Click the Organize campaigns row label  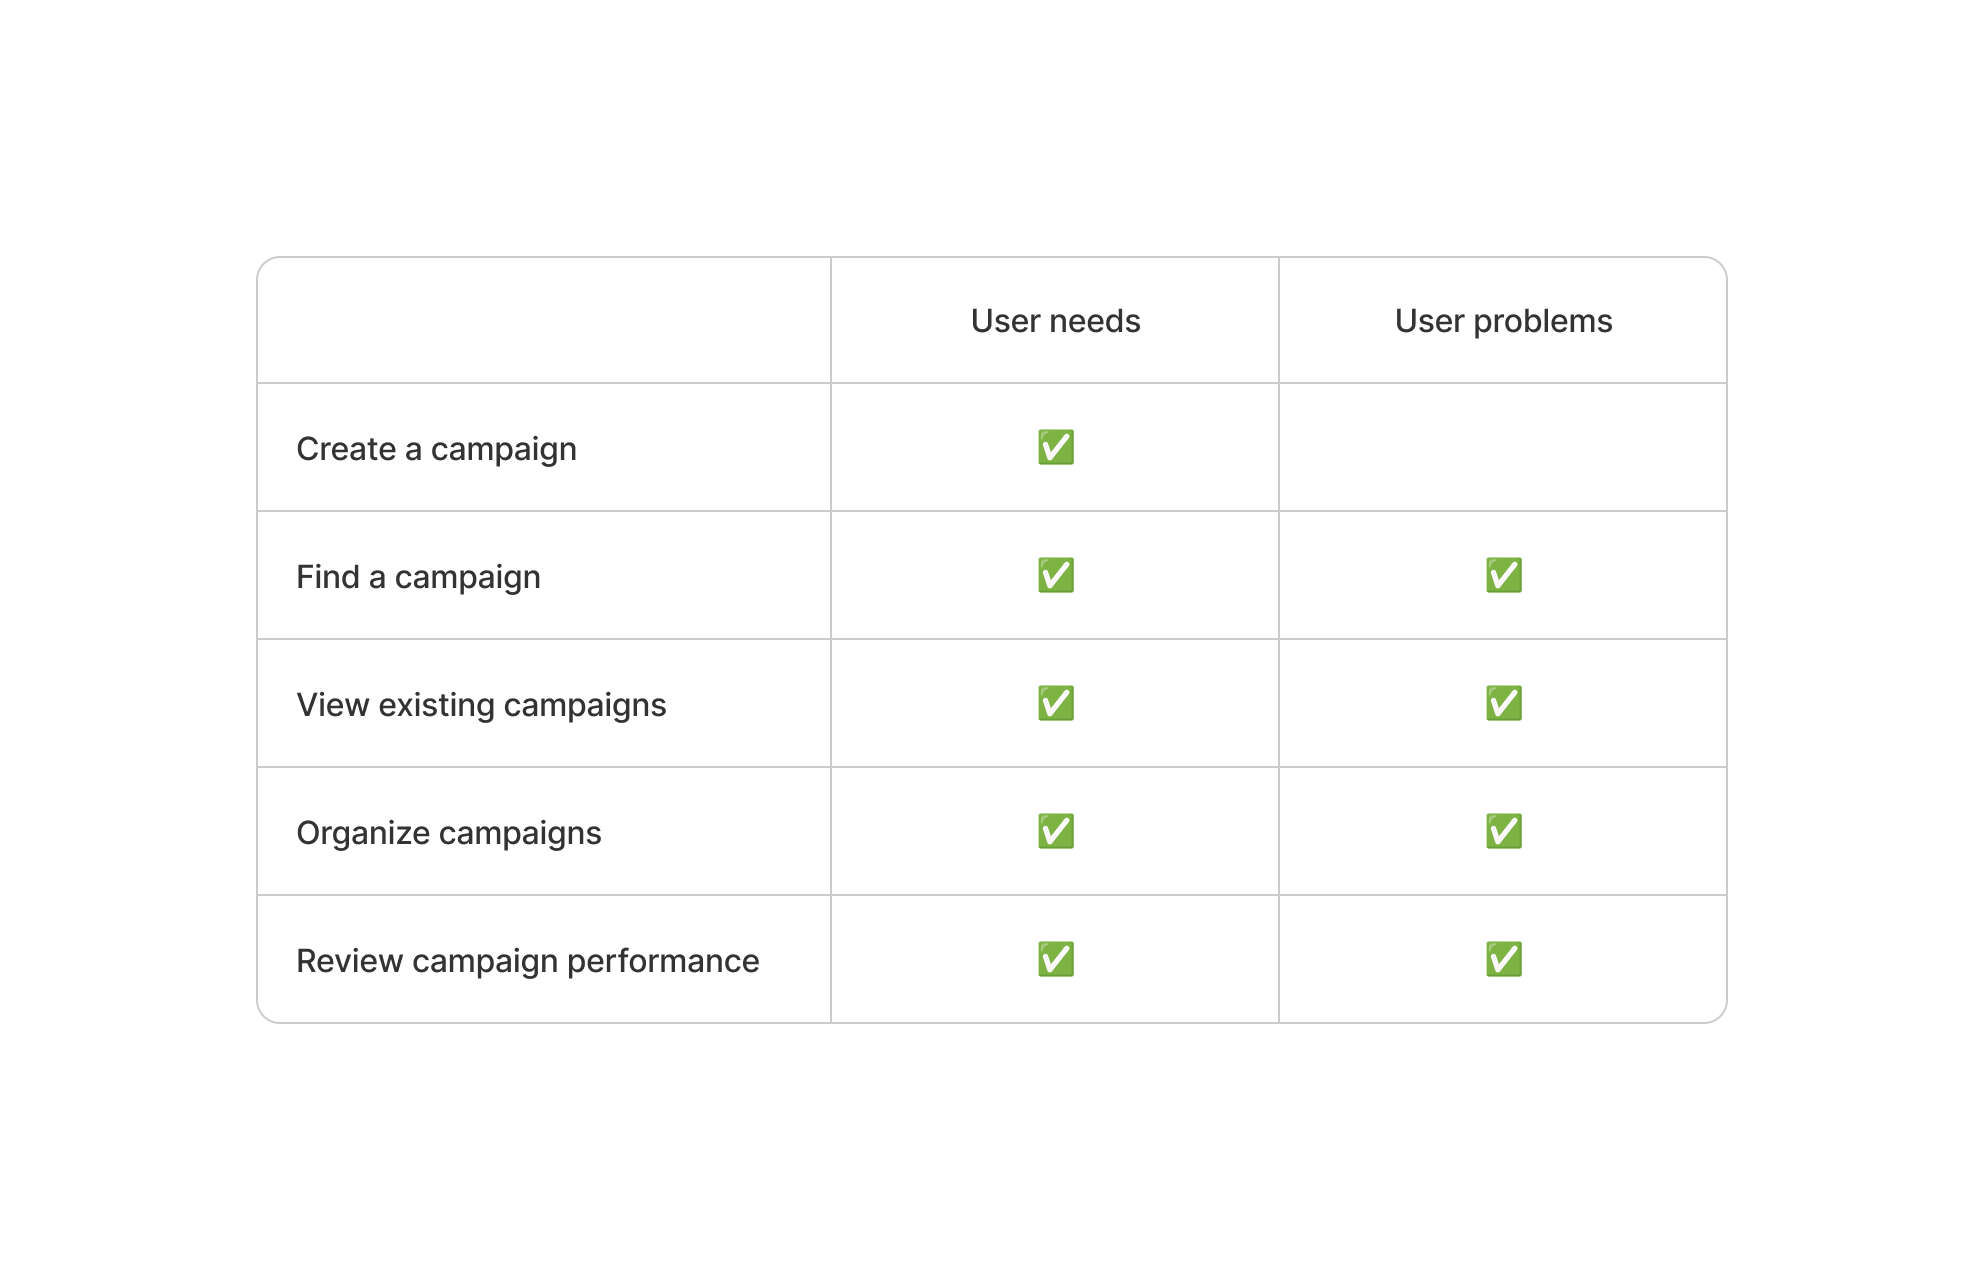[x=449, y=833]
